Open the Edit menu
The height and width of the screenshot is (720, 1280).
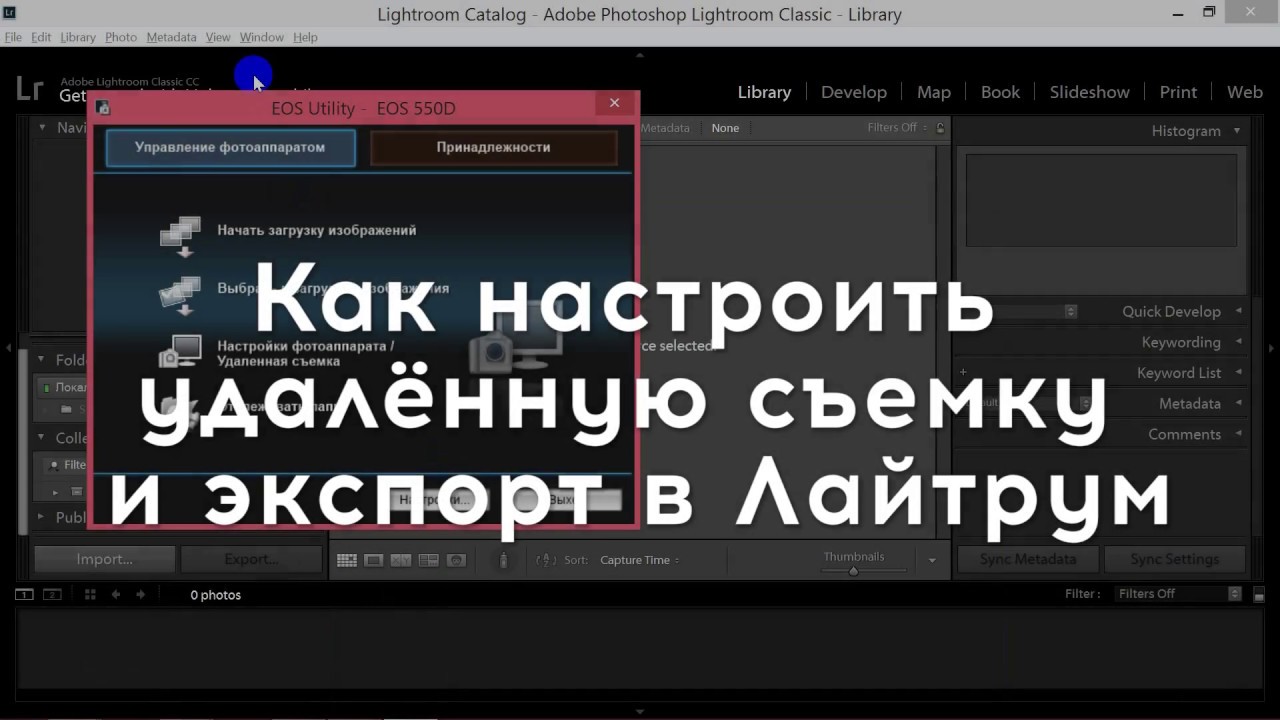coord(41,37)
